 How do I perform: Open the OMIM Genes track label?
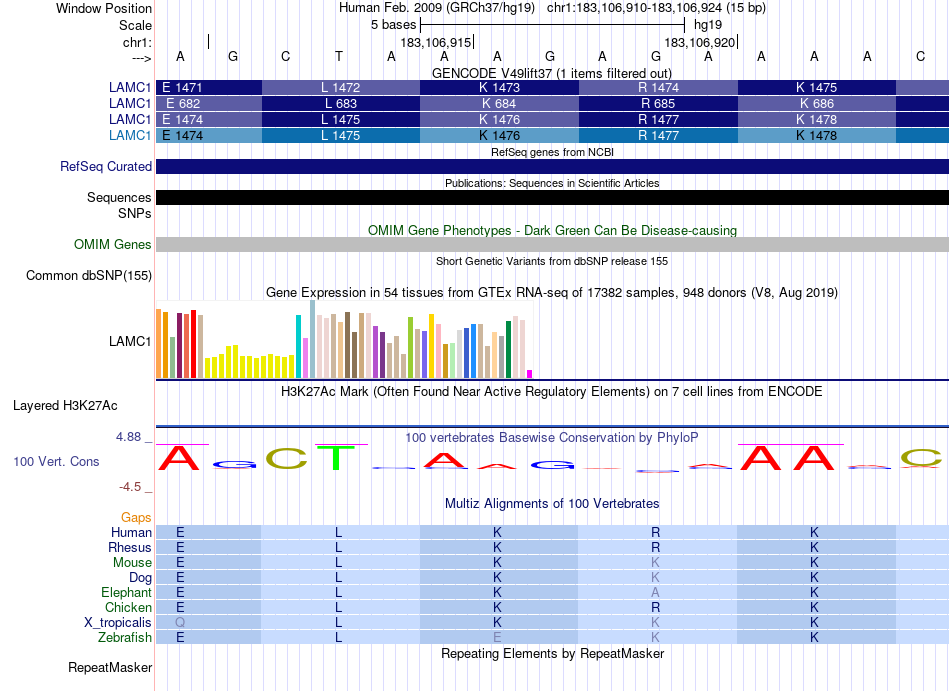click(x=113, y=245)
